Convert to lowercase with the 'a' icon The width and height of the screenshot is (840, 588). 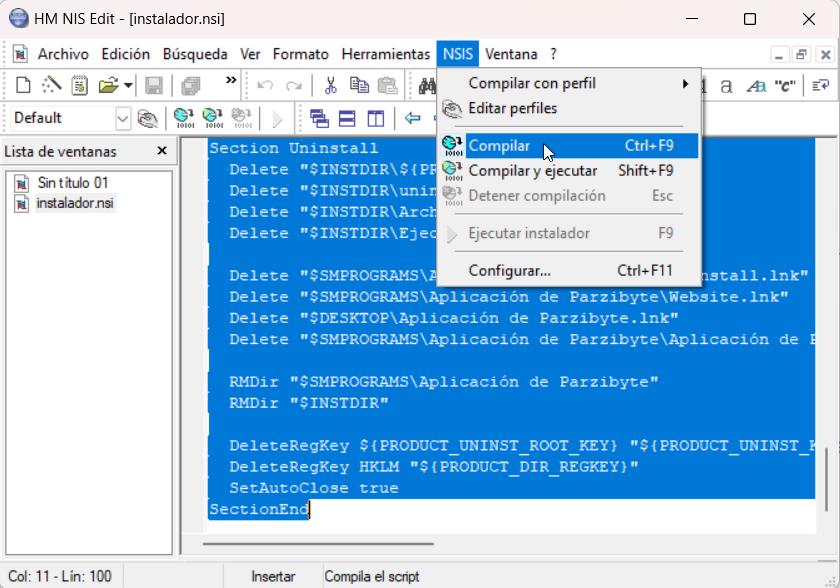pos(726,86)
